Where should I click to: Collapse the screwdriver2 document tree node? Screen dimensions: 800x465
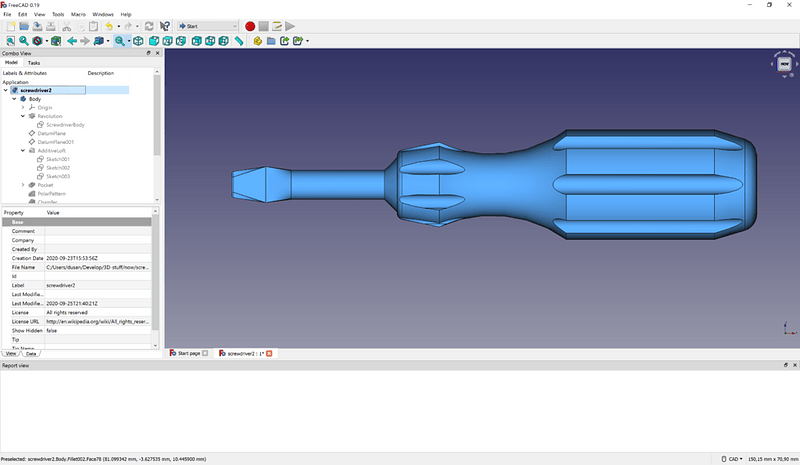6,90
